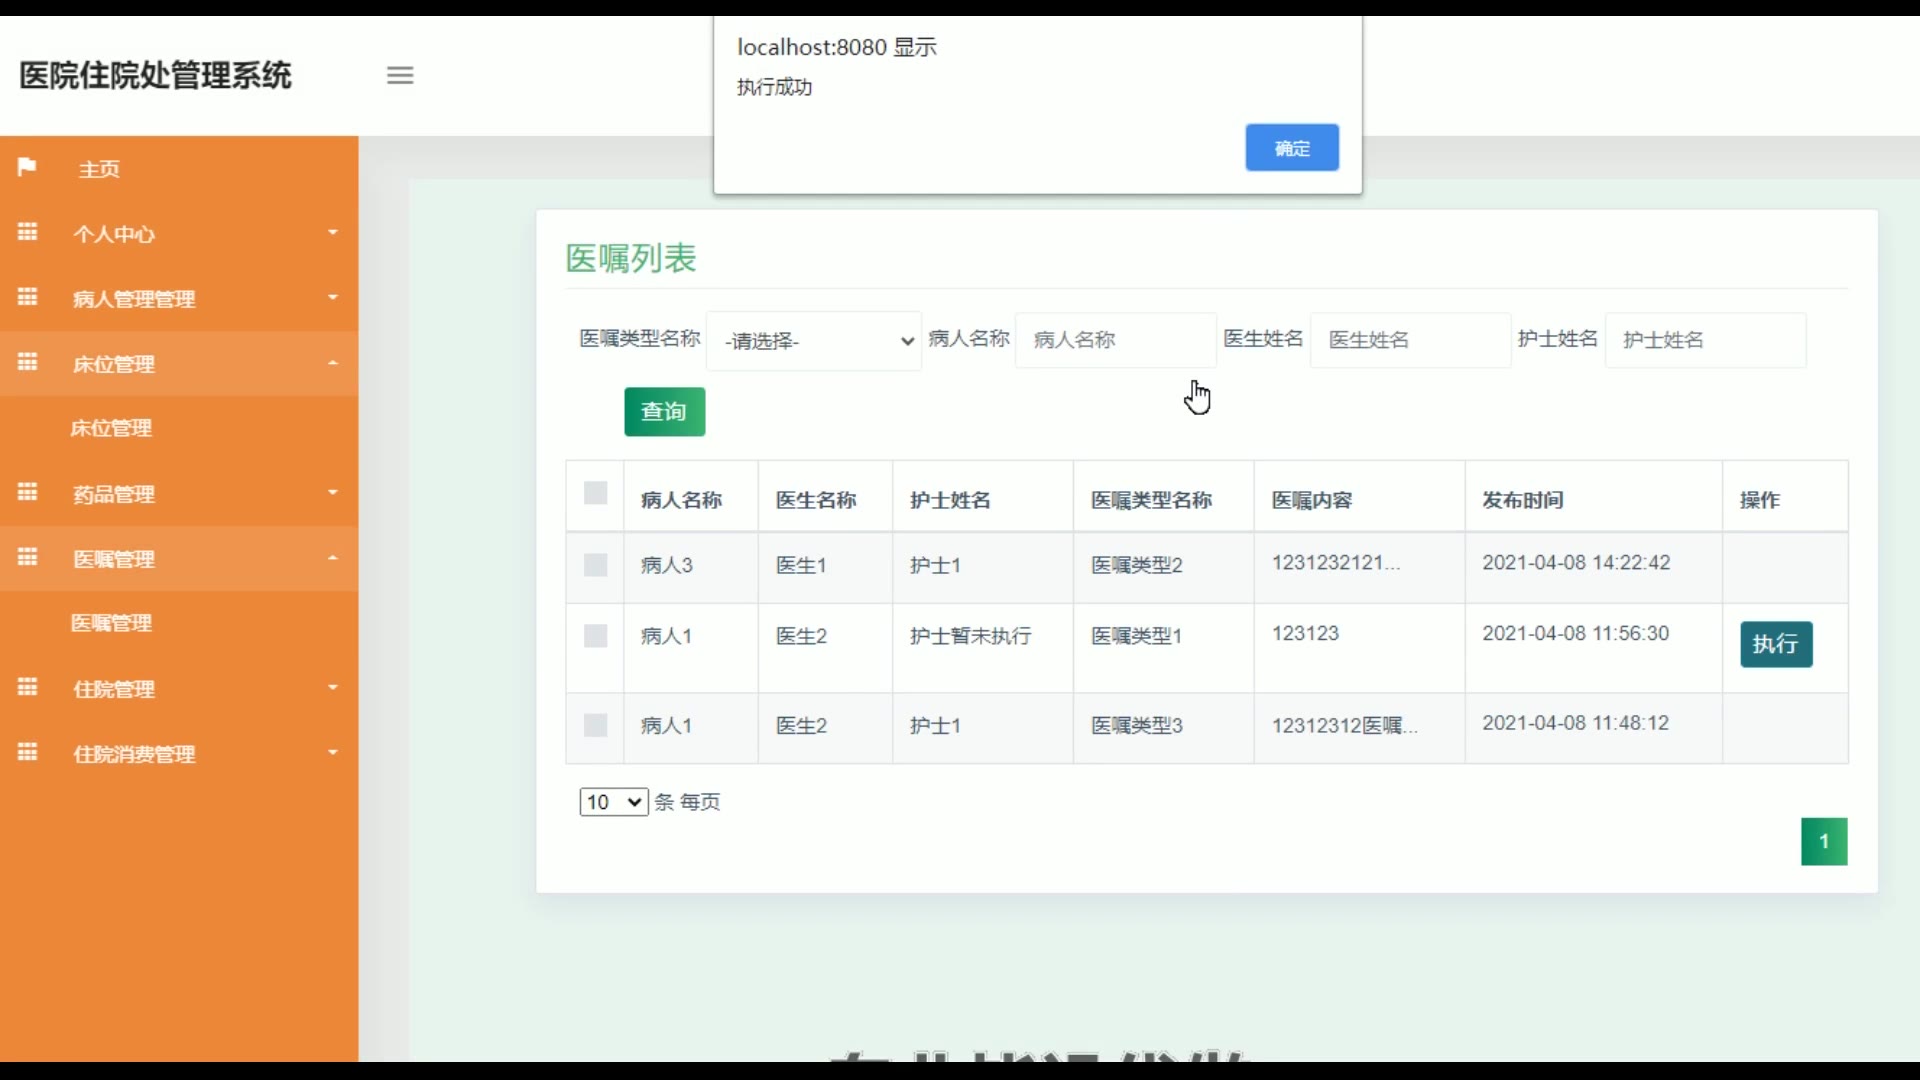Open 床位管理 submenu item

click(111, 428)
